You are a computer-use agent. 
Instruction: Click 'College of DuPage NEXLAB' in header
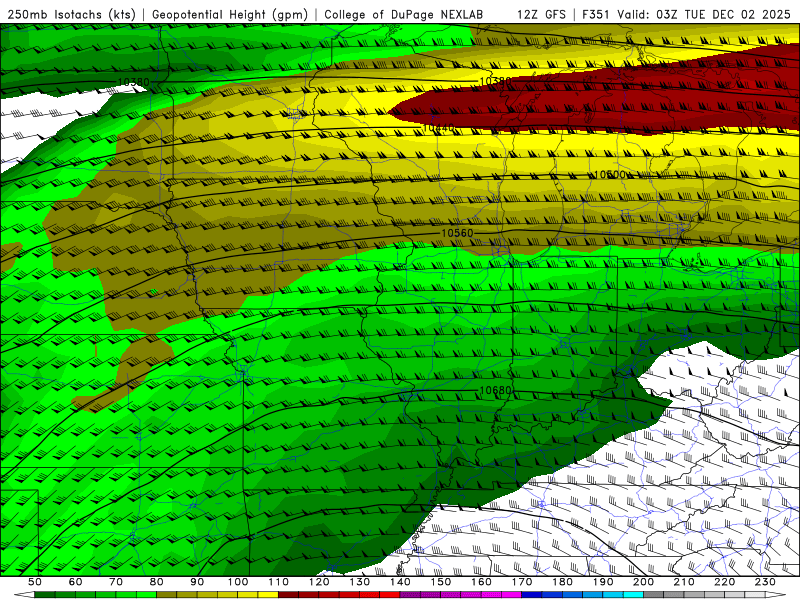[x=404, y=14]
